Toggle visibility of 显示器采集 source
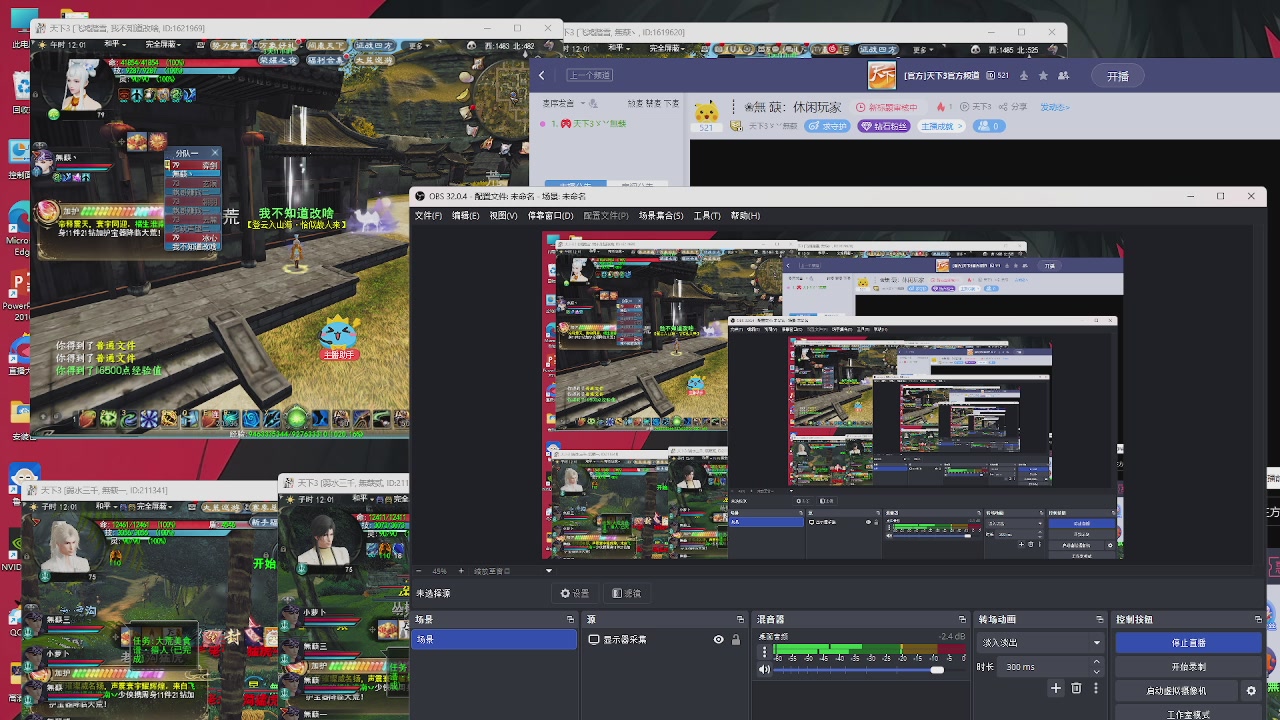Screen dimensions: 1280x720 [x=718, y=640]
